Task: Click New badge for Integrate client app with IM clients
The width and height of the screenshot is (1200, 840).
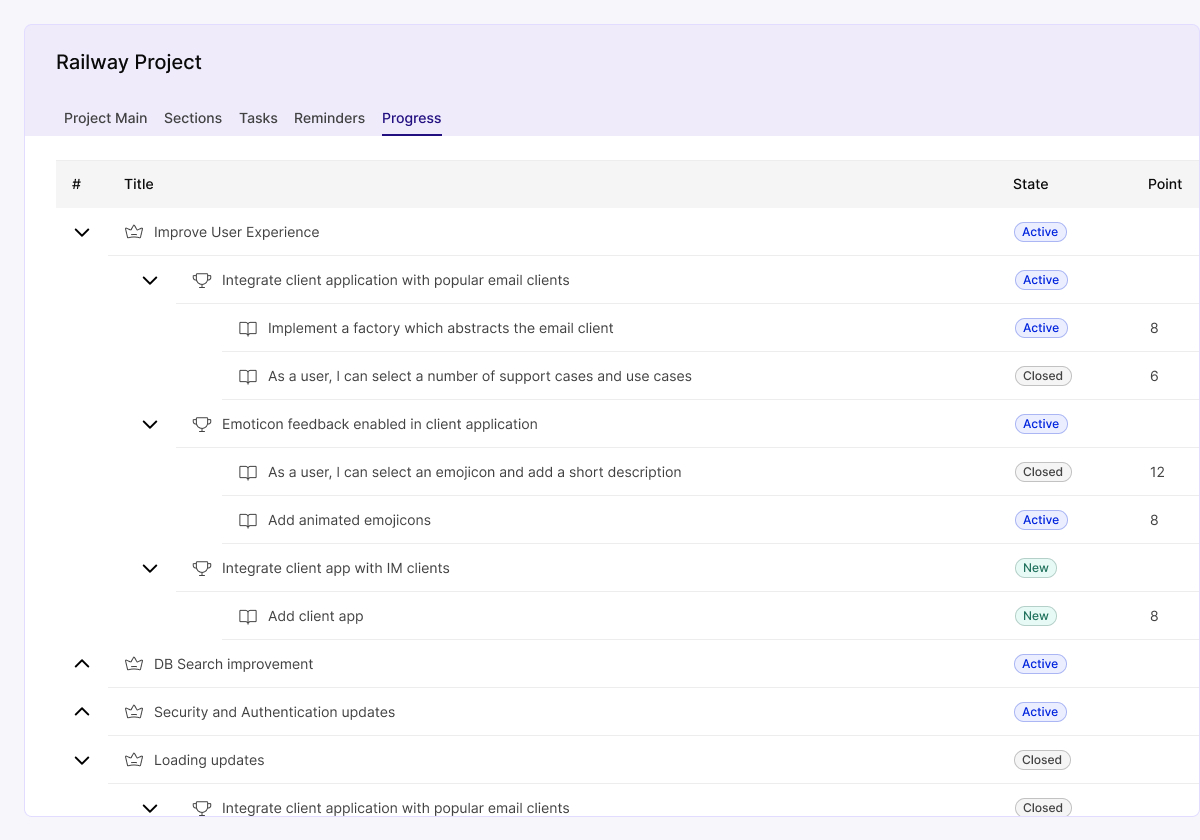Action: point(1036,568)
